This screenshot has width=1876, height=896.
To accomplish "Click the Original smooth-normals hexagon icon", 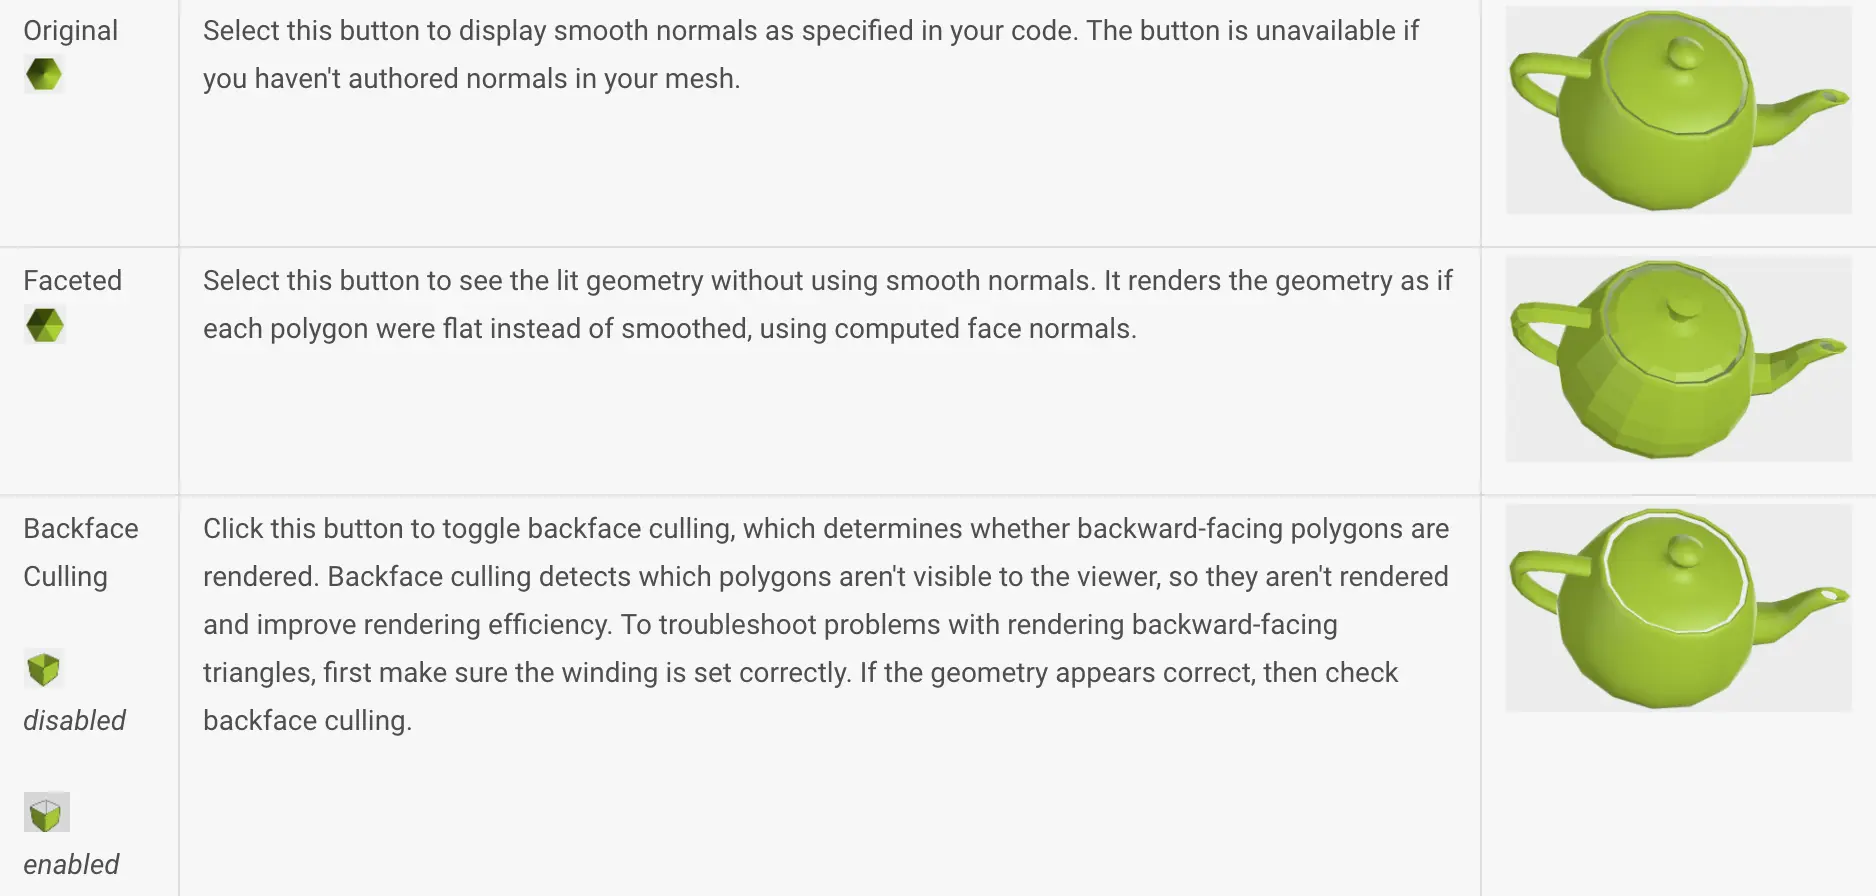I will pyautogui.click(x=44, y=74).
